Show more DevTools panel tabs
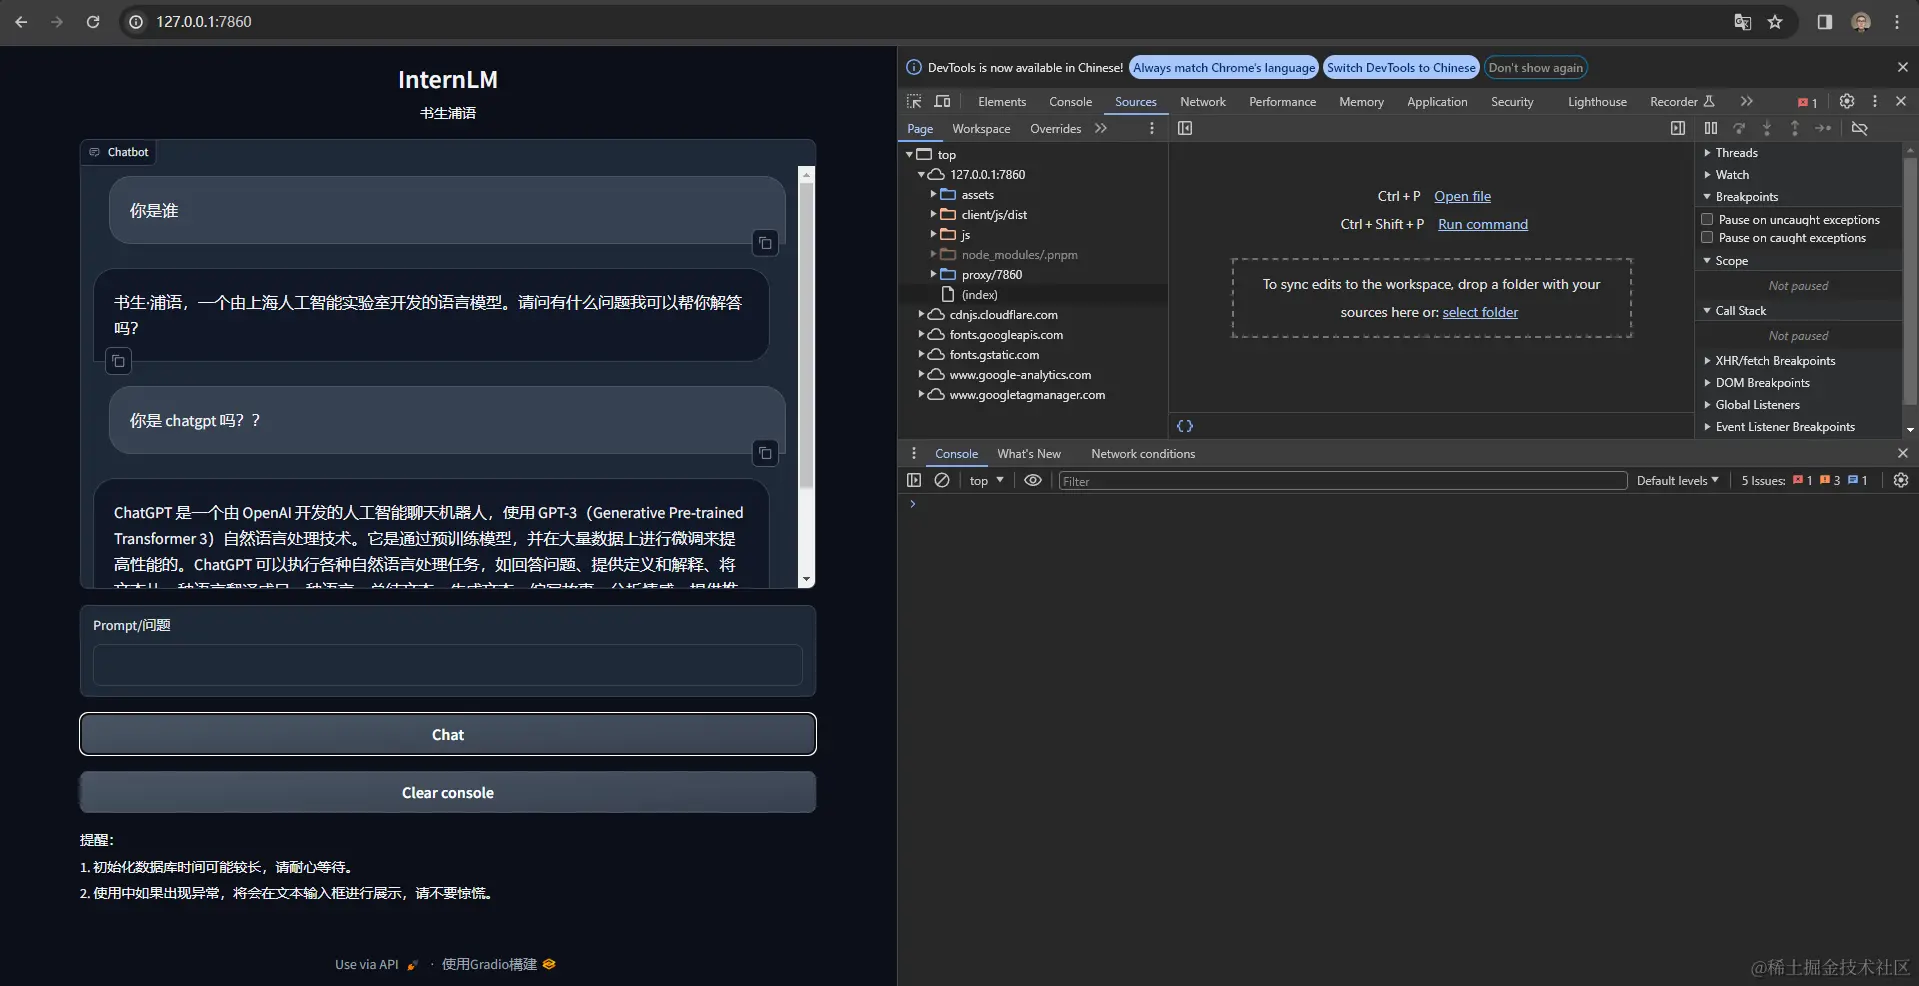 (x=1746, y=101)
